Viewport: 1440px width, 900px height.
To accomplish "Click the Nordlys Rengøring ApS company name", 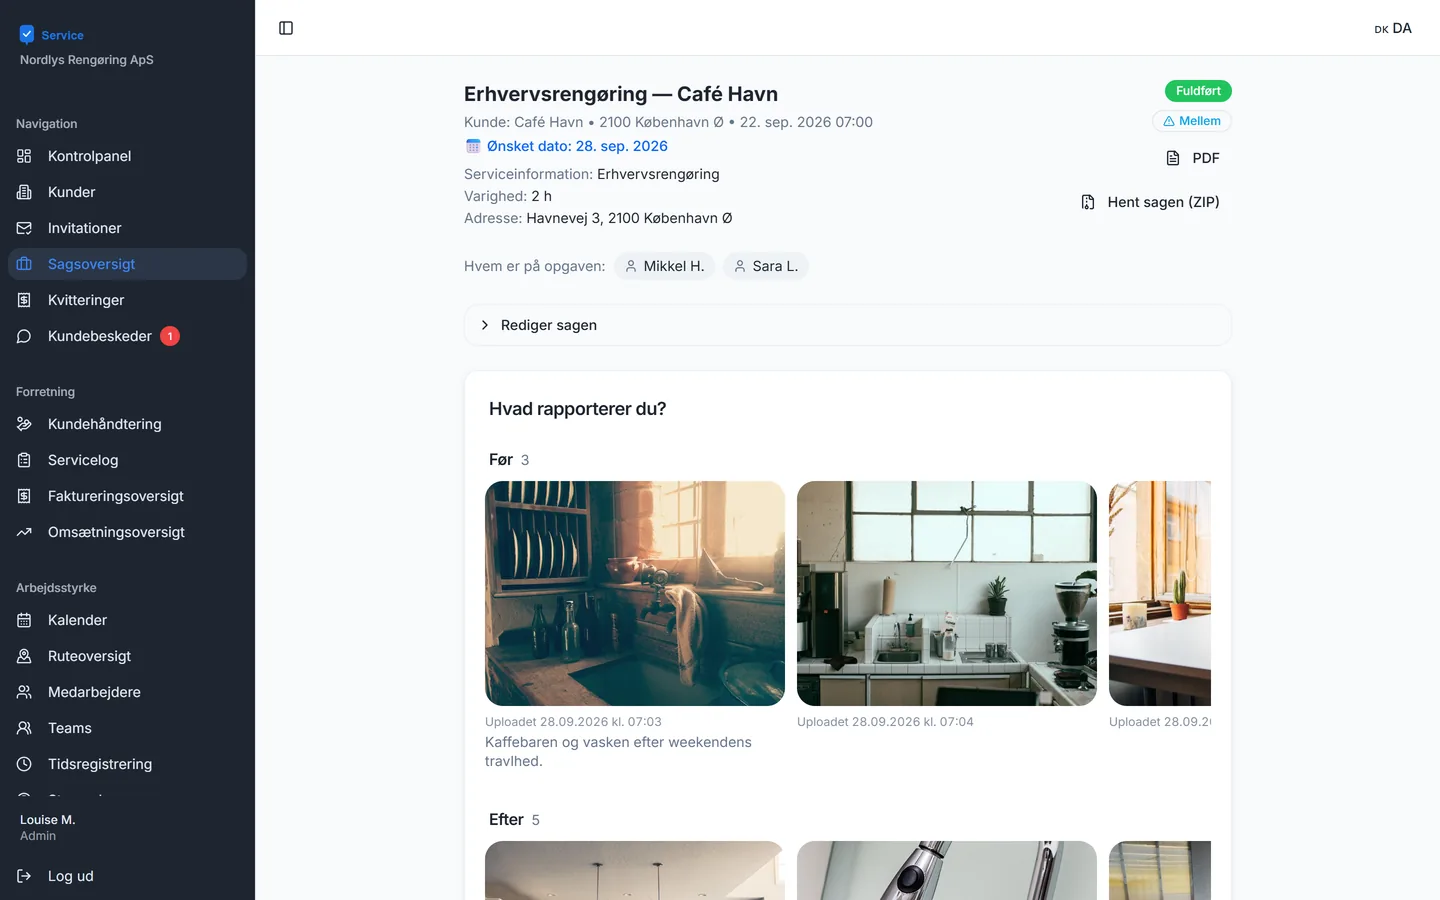I will (87, 60).
